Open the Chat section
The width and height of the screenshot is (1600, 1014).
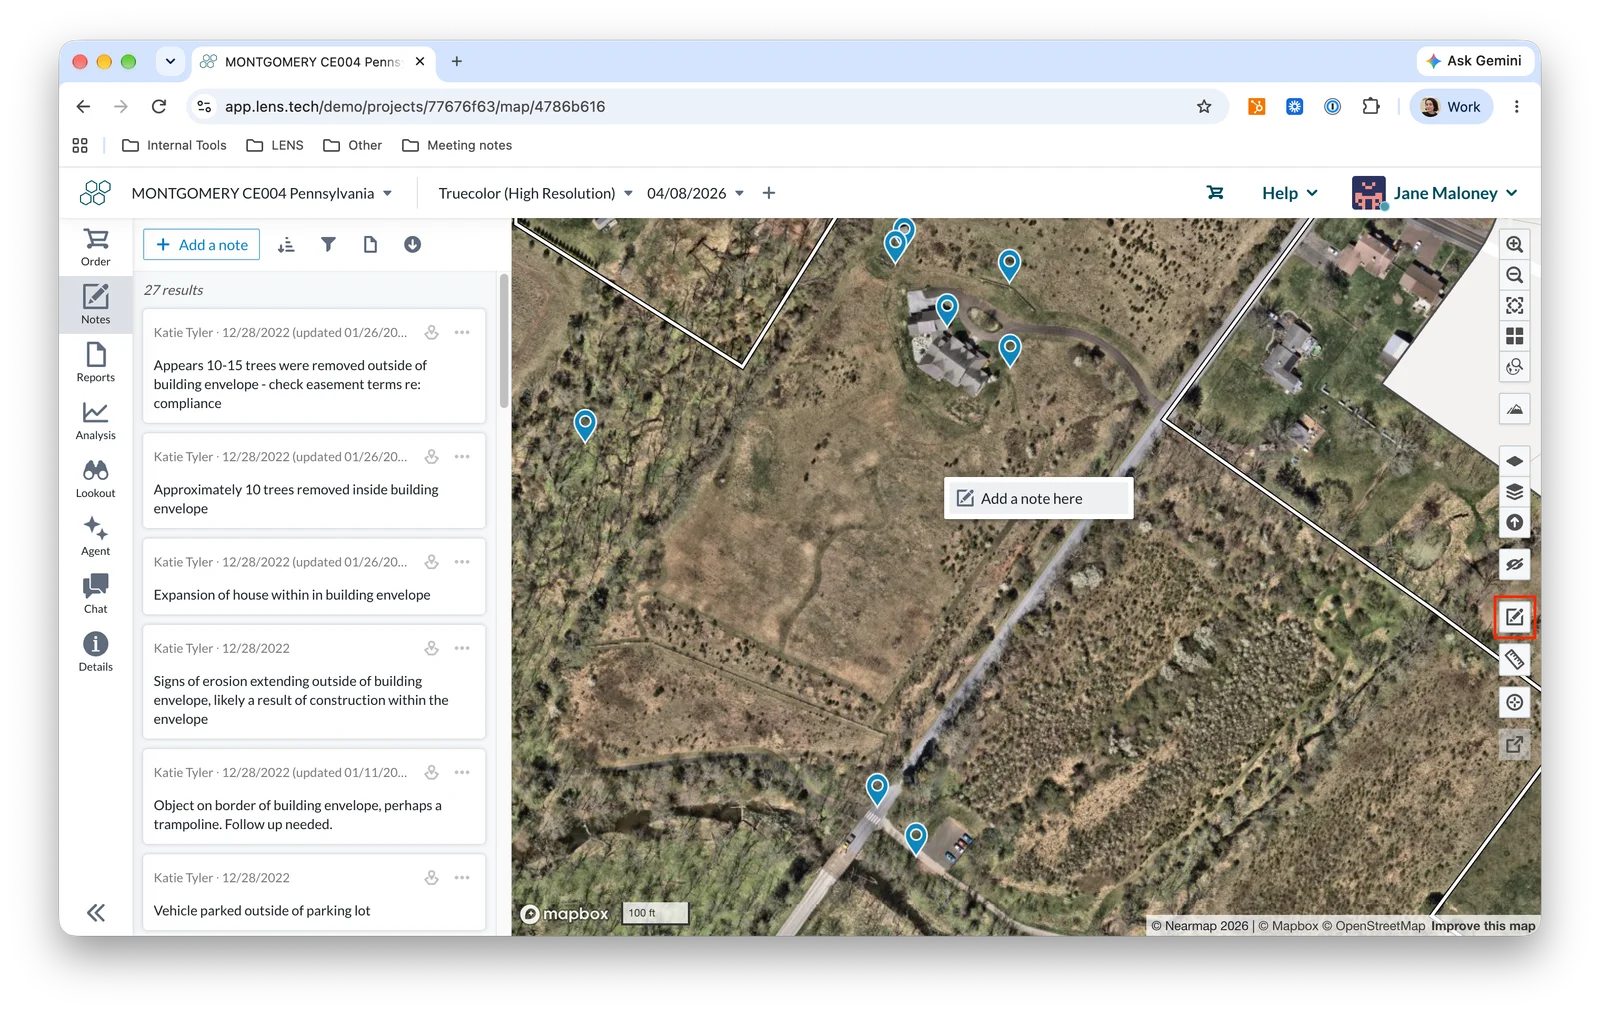(x=96, y=594)
